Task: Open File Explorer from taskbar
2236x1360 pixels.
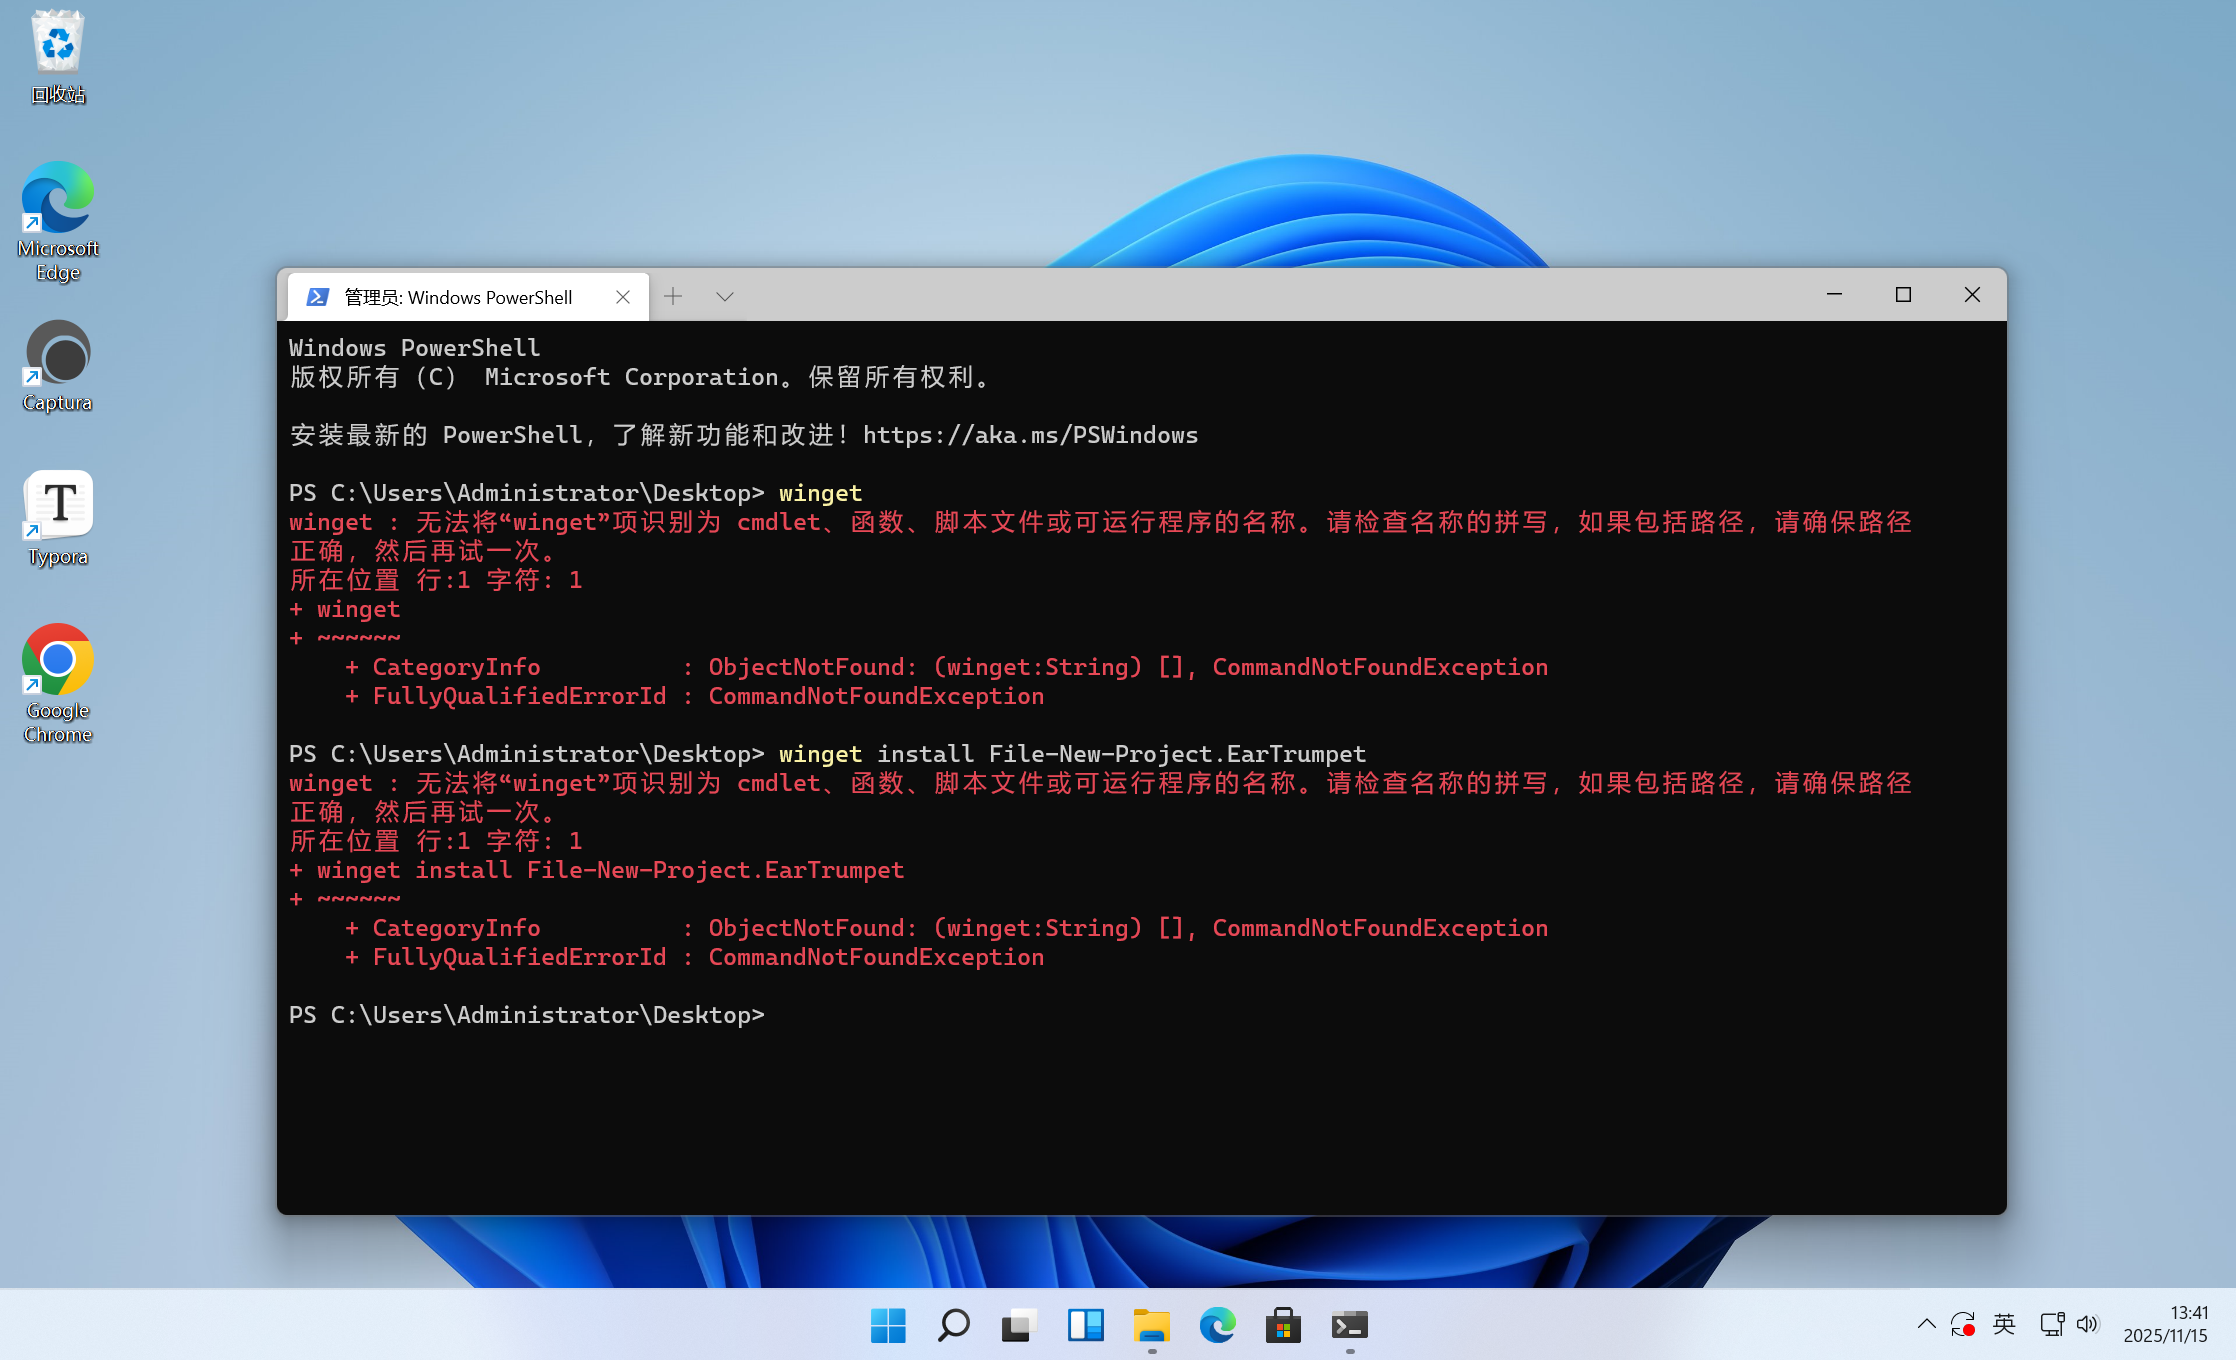Action: [x=1151, y=1326]
